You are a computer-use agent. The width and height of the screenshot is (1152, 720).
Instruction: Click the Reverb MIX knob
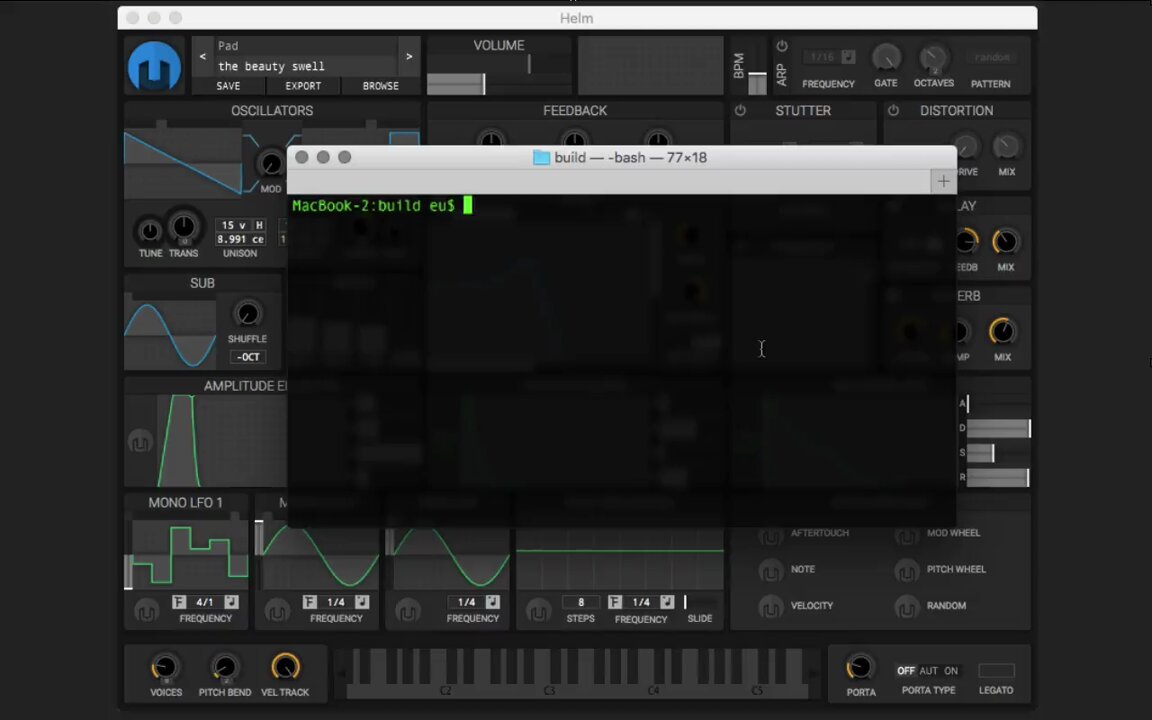(1003, 331)
